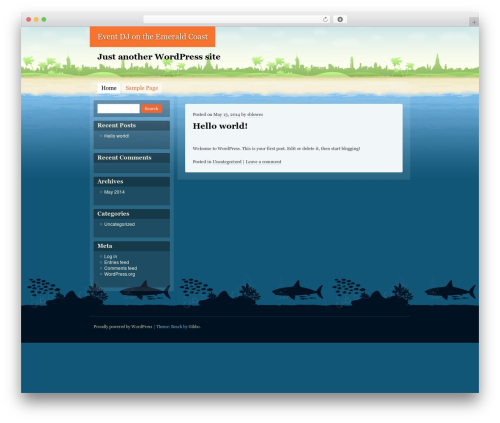Image resolution: width=500 pixels, height=423 pixels.
Task: Open Hello world! under Recent Posts
Action: 116,136
